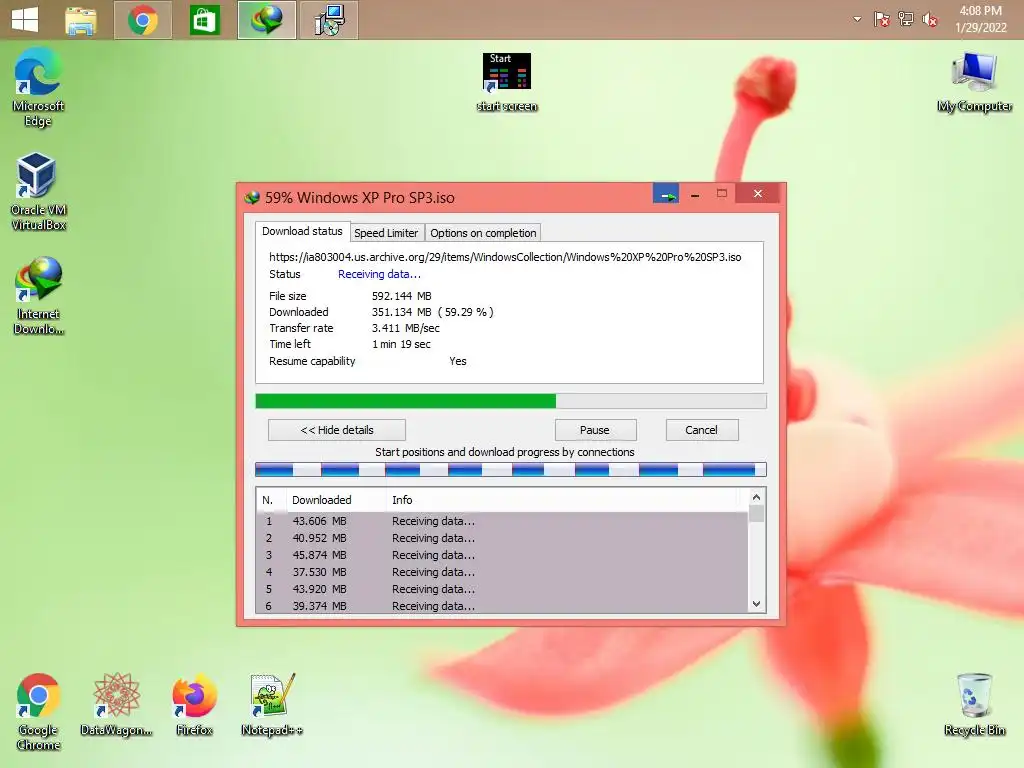Select the Firefox desktop shortcut
This screenshot has height=768, width=1024.
point(194,705)
